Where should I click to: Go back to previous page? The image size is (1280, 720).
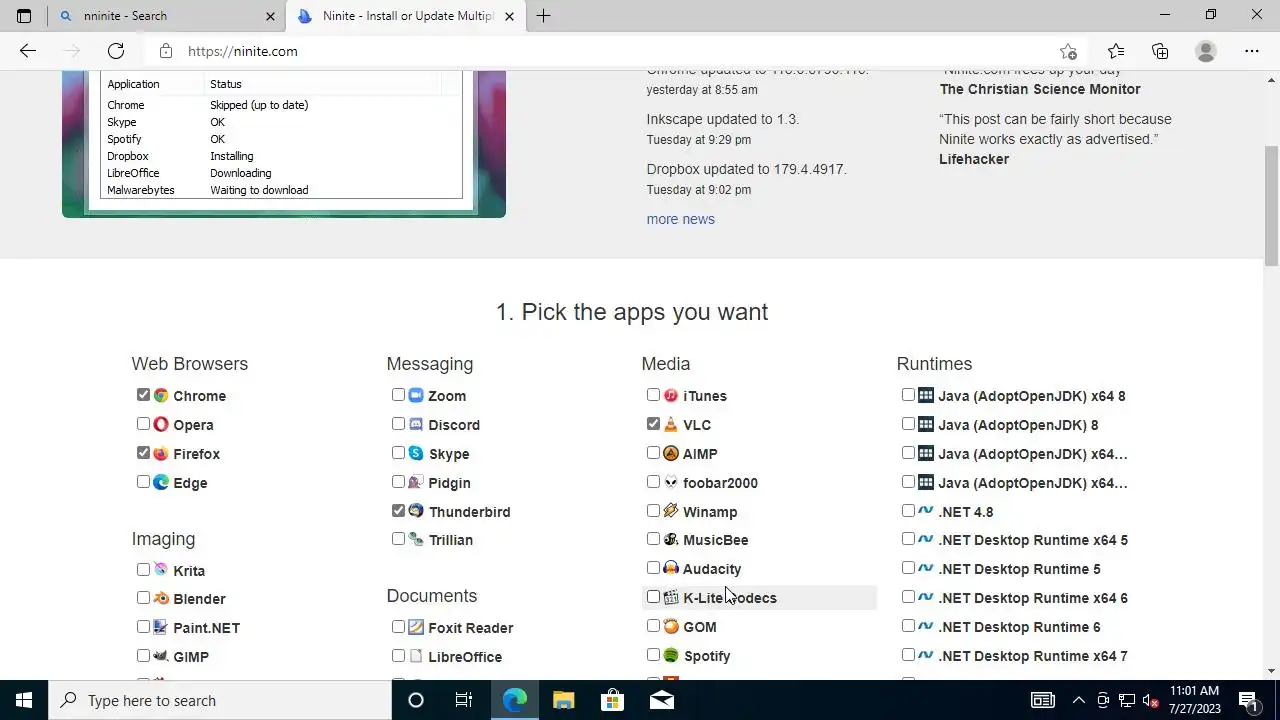(28, 51)
